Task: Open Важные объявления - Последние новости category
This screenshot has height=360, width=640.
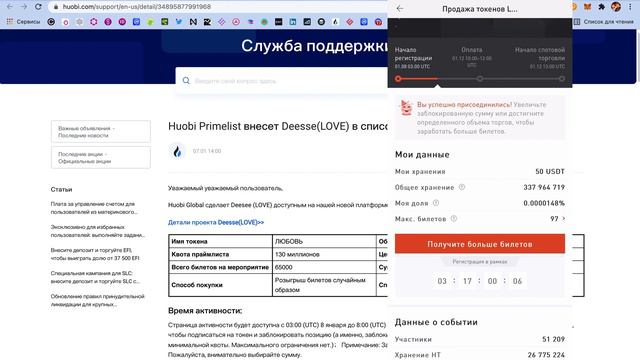Action: click(100, 131)
